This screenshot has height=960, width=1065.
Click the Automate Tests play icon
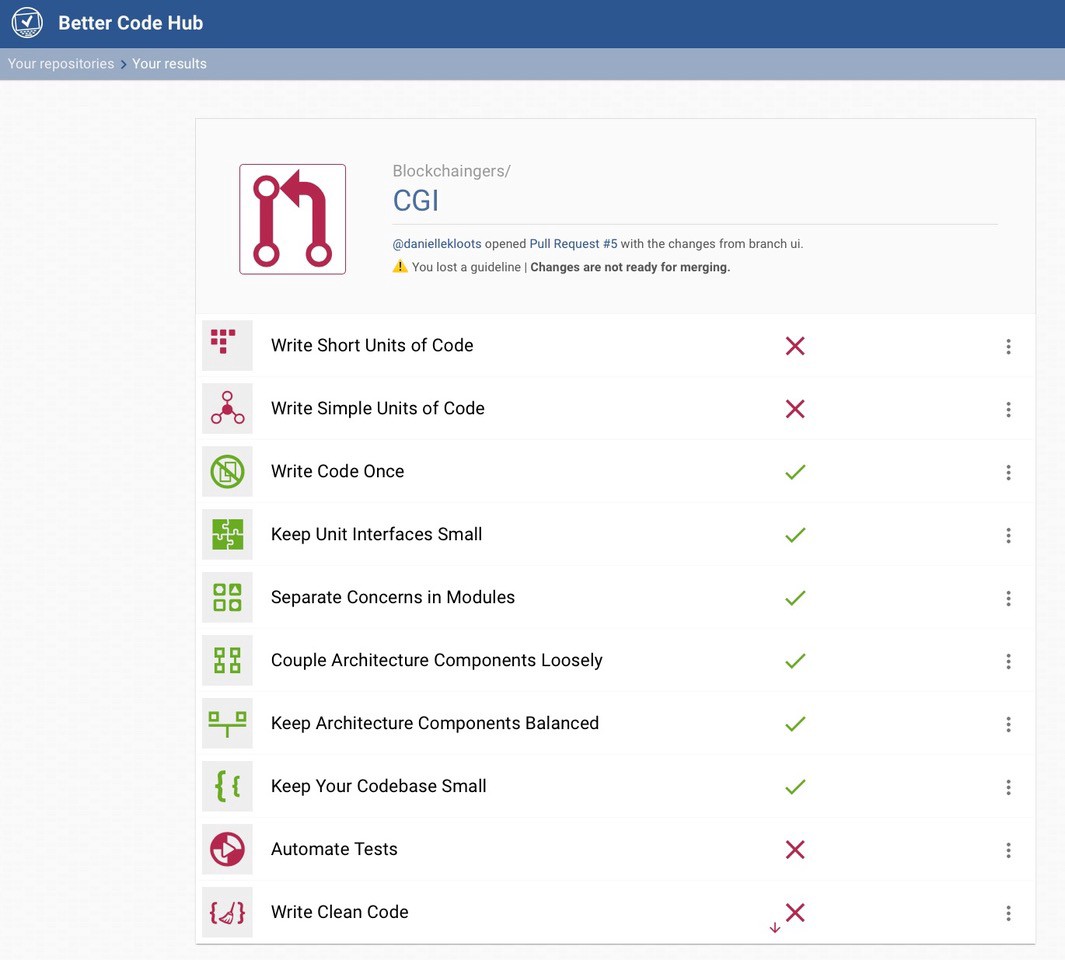[x=227, y=849]
